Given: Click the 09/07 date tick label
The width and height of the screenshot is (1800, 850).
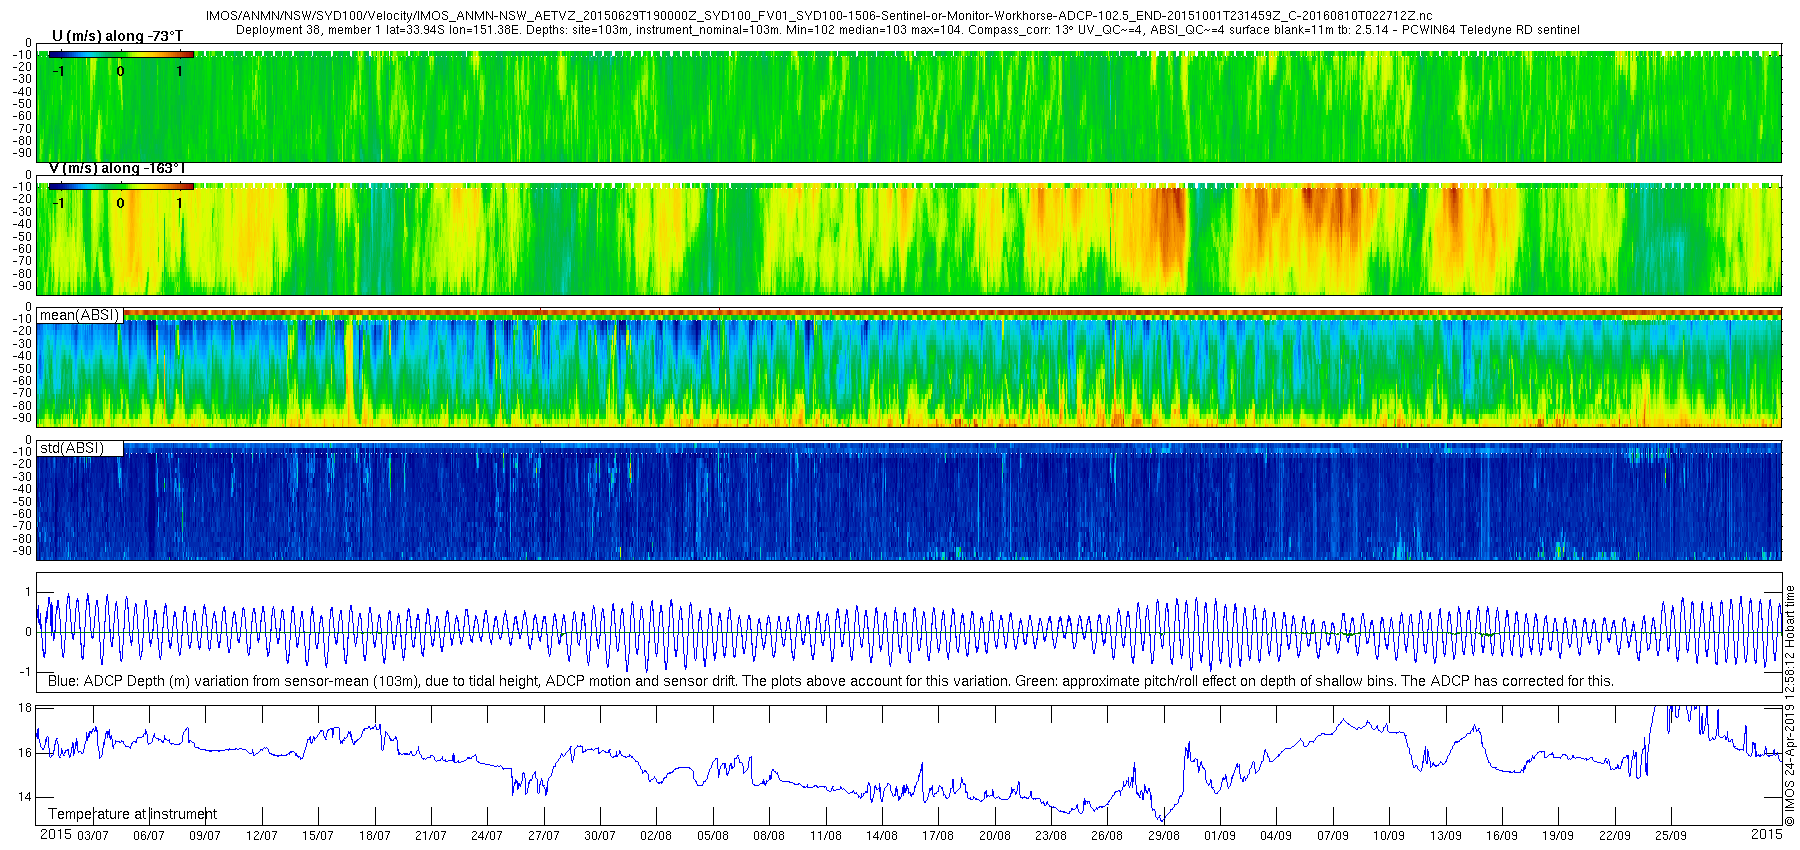Looking at the screenshot, I should [x=205, y=835].
